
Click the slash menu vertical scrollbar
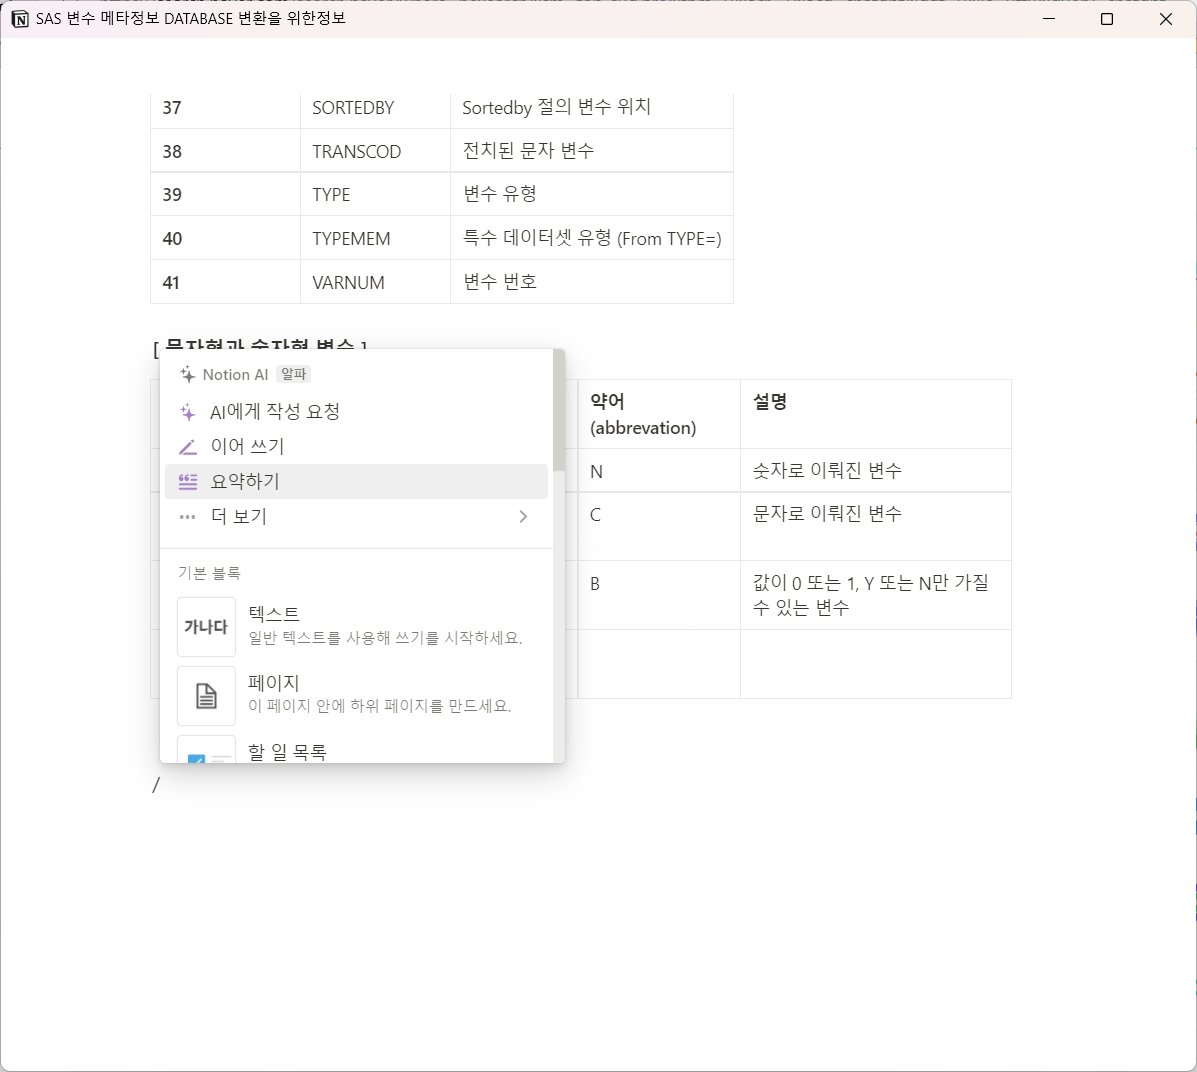559,412
